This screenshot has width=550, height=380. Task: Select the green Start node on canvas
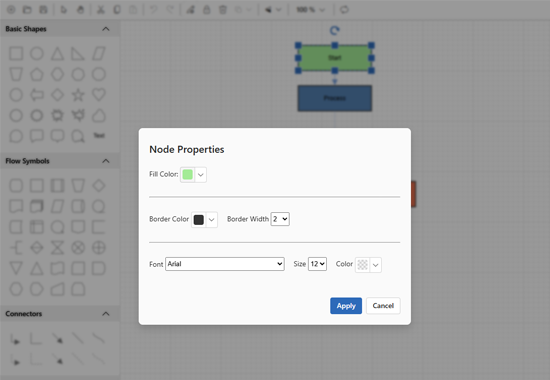tap(335, 58)
